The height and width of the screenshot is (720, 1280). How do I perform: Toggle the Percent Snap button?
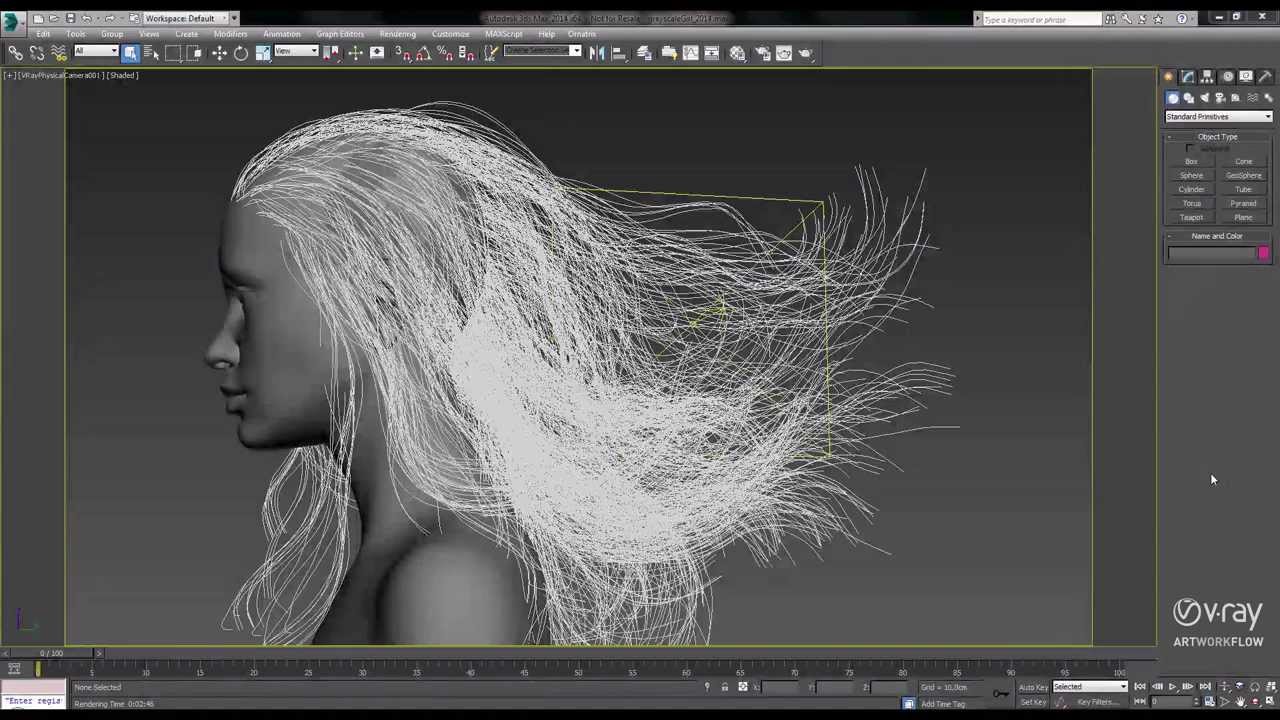444,53
